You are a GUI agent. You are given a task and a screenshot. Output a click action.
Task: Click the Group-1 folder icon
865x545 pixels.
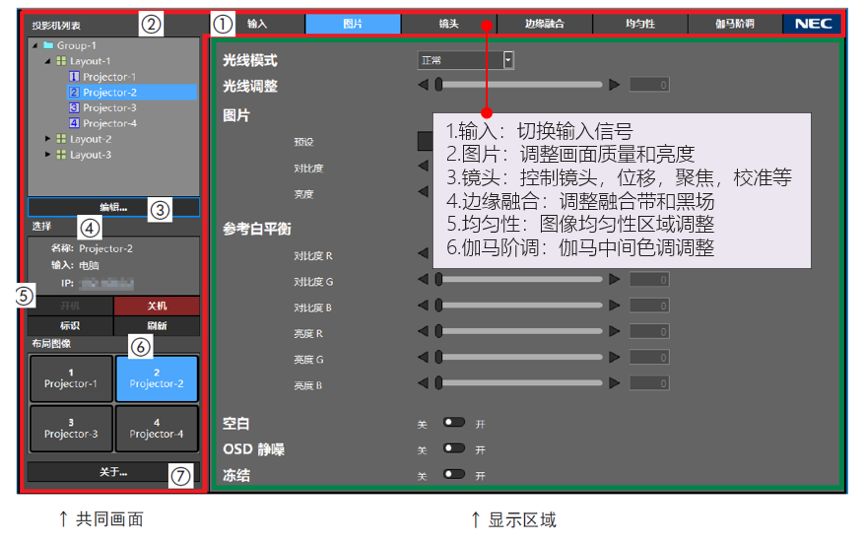[x=48, y=46]
